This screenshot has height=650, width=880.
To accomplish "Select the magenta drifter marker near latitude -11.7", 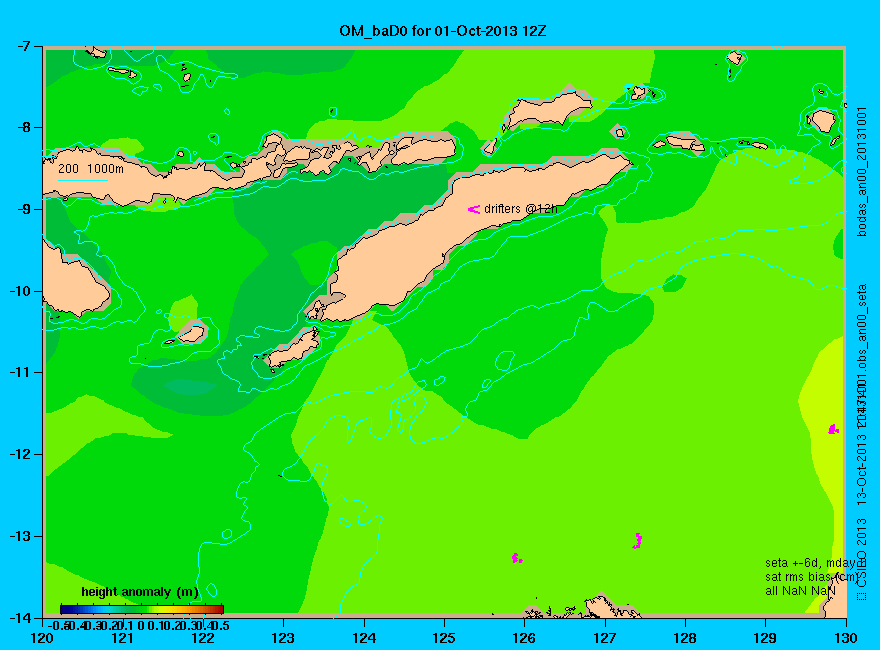I will 833,429.
